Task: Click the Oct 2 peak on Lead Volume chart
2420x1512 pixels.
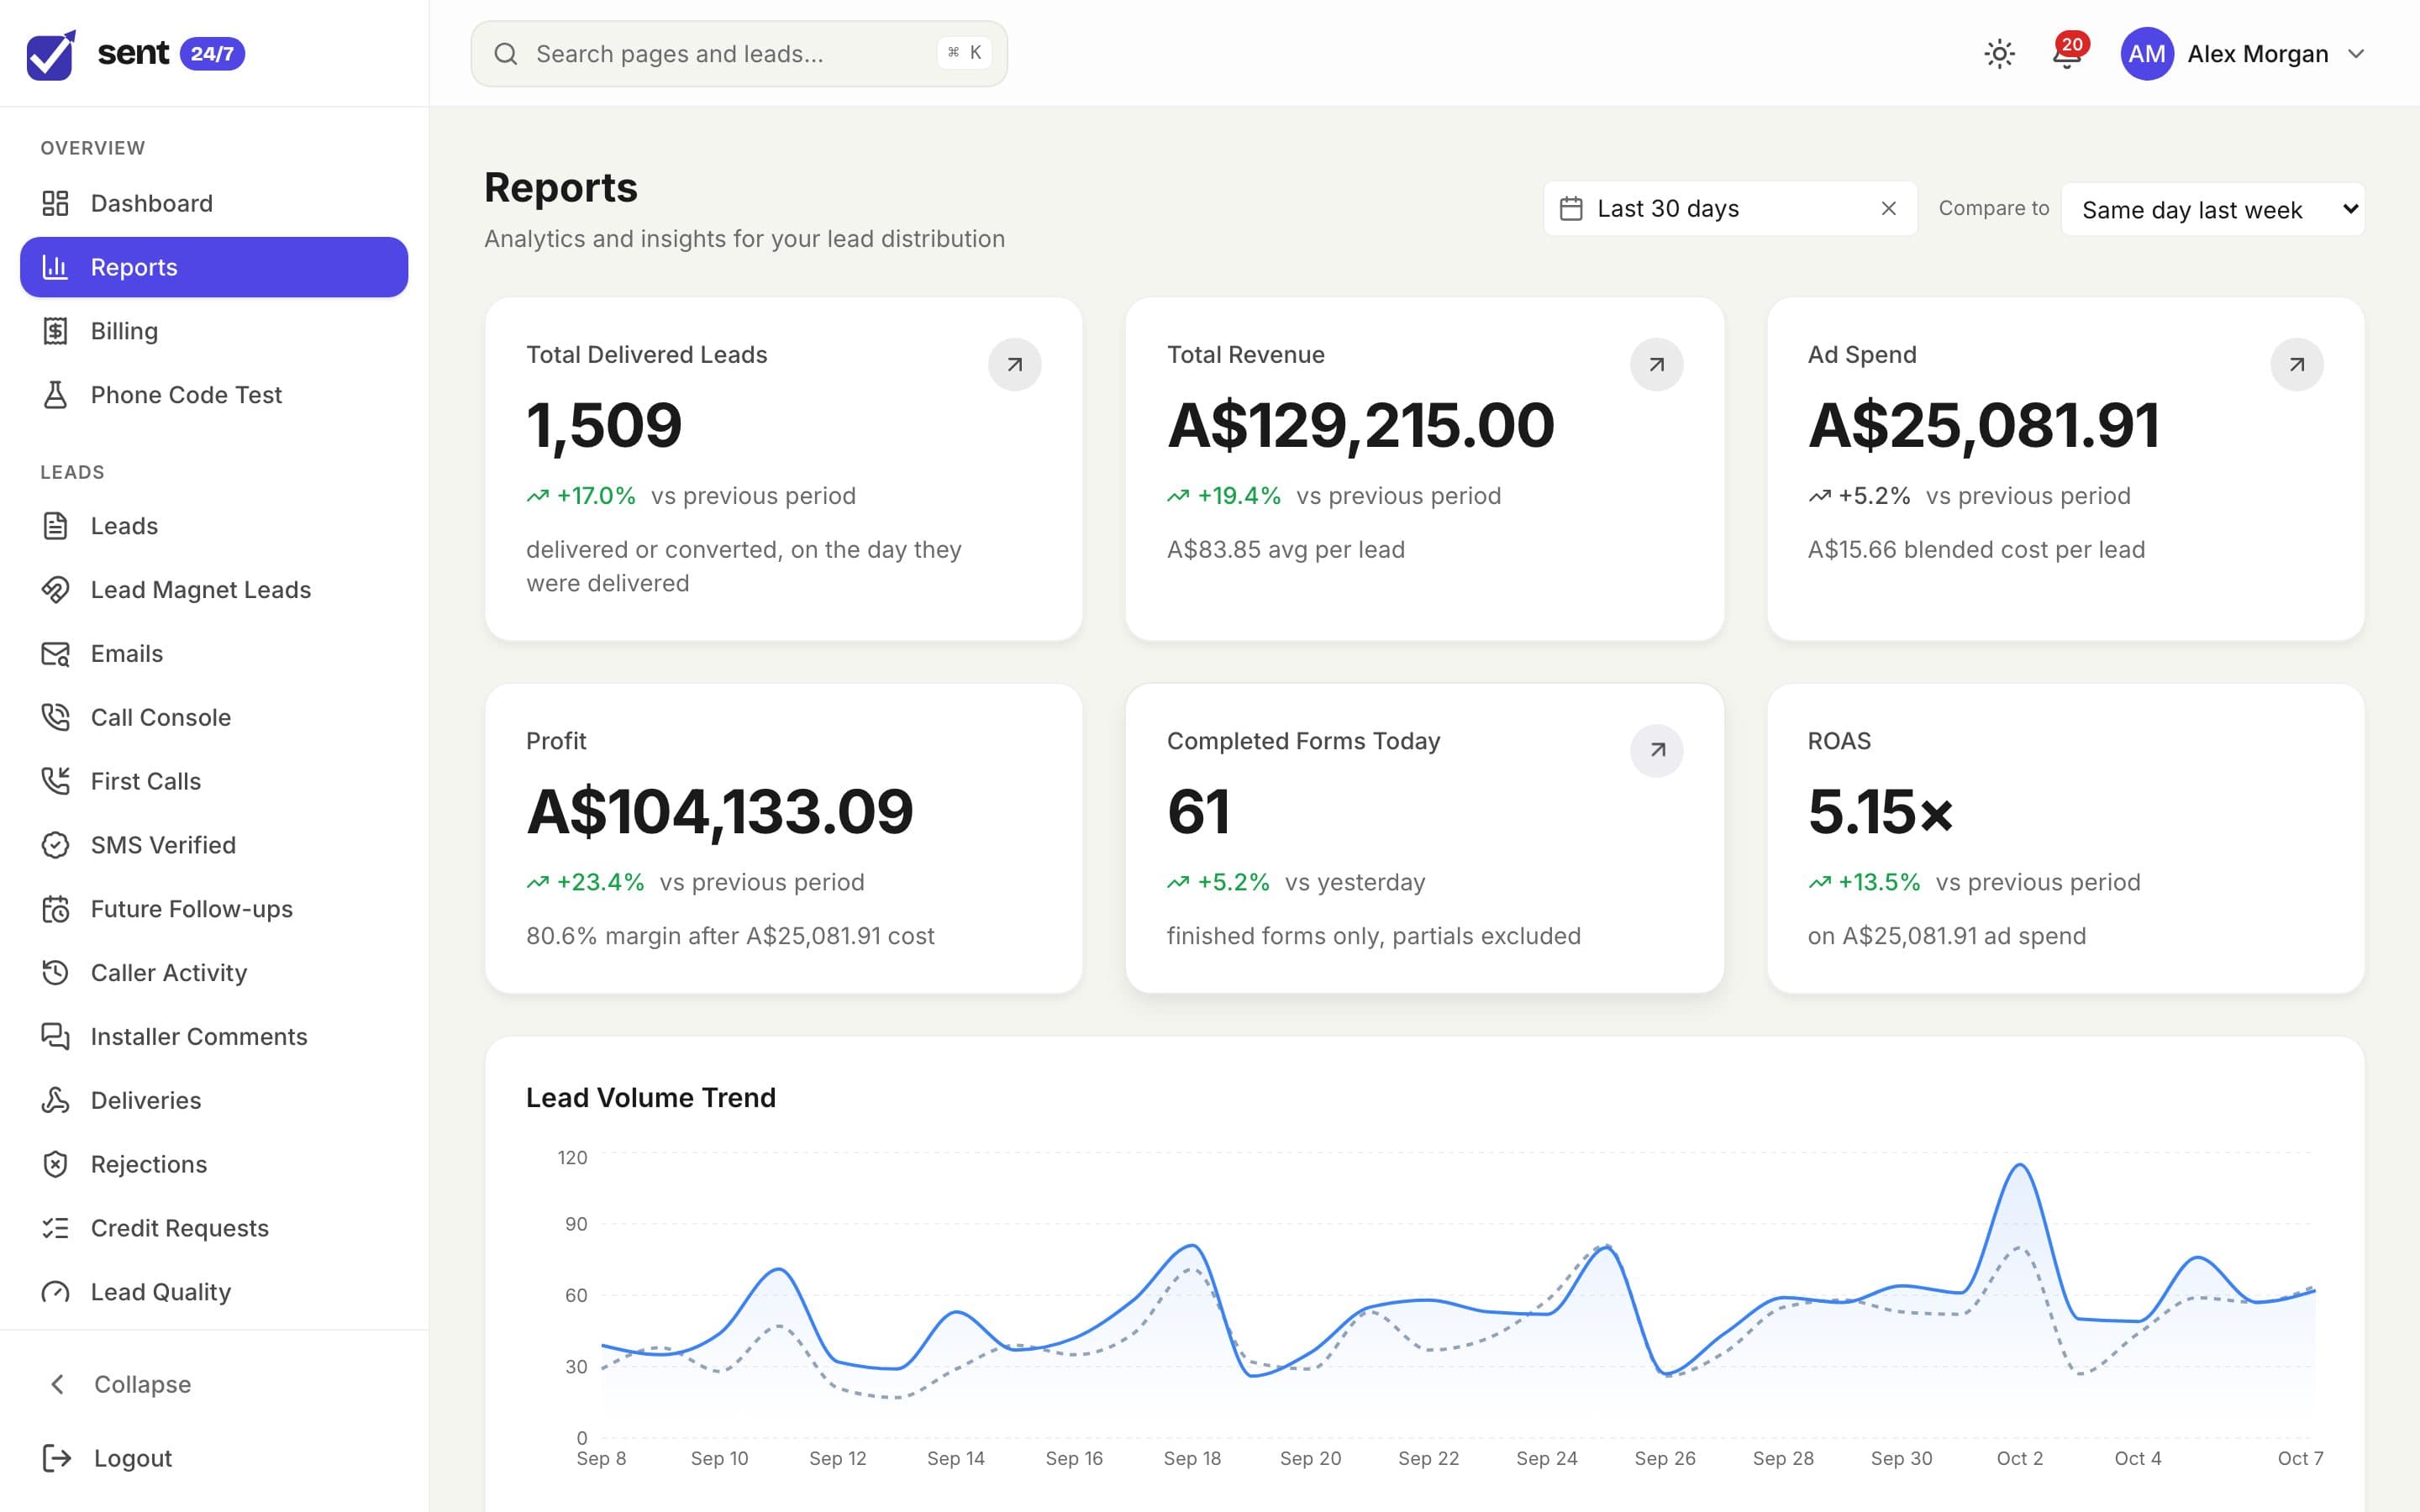Action: tap(2019, 1166)
